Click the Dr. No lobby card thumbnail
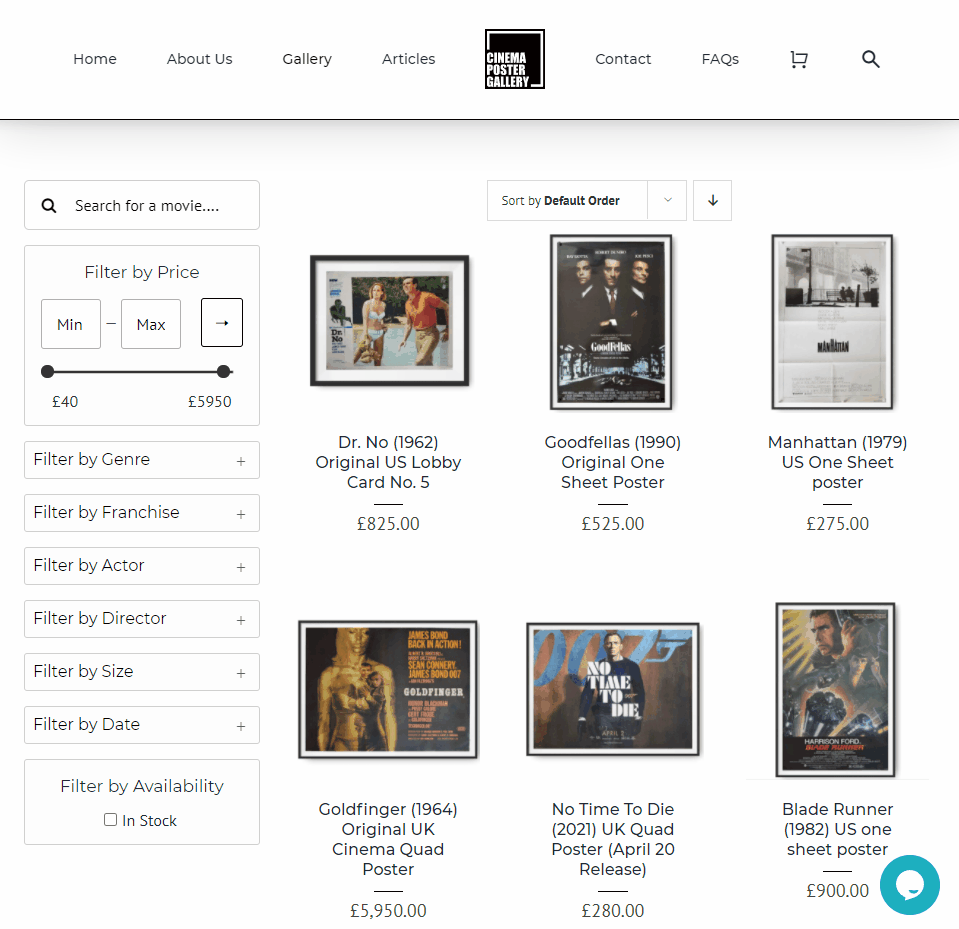This screenshot has width=959, height=929. click(x=390, y=320)
